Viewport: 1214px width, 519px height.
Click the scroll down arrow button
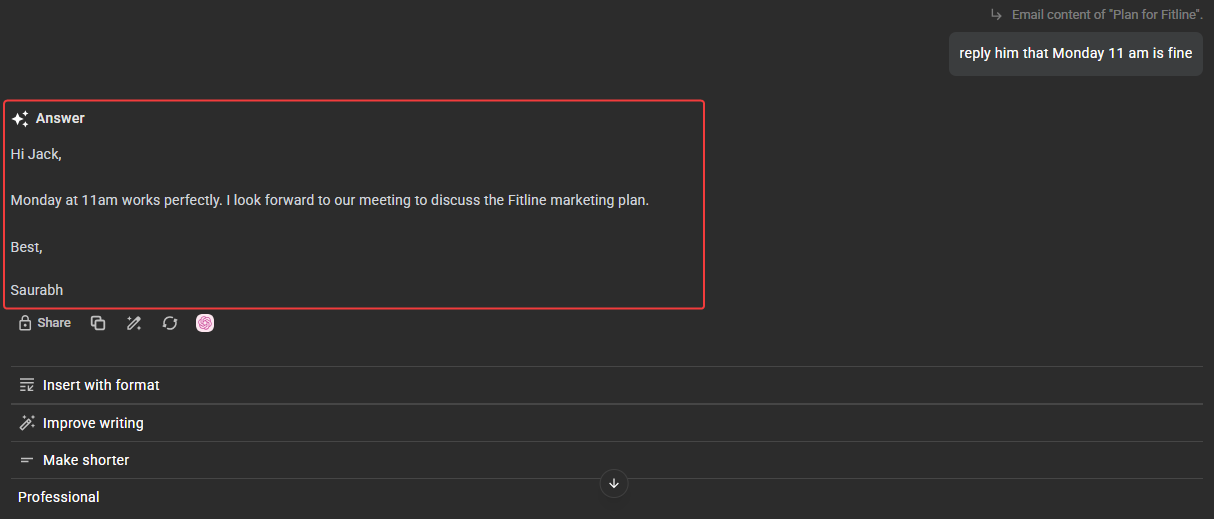tap(614, 484)
